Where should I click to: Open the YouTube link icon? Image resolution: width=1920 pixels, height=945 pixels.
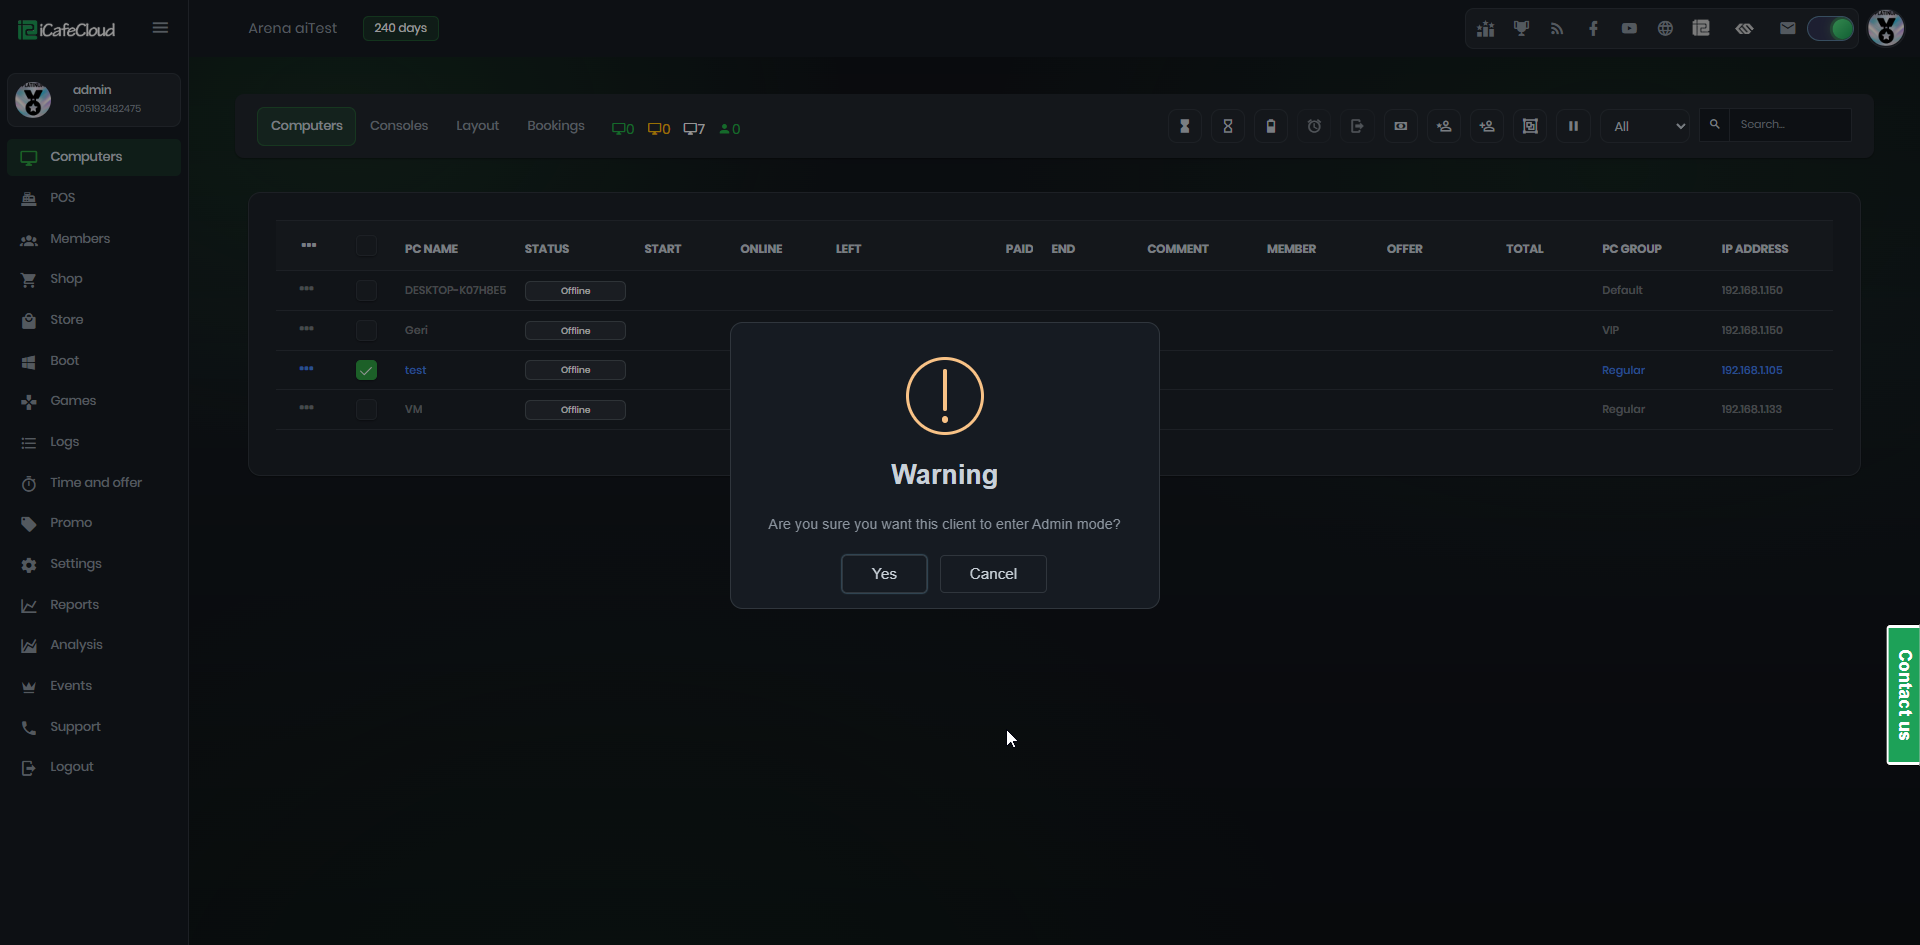pos(1629,29)
